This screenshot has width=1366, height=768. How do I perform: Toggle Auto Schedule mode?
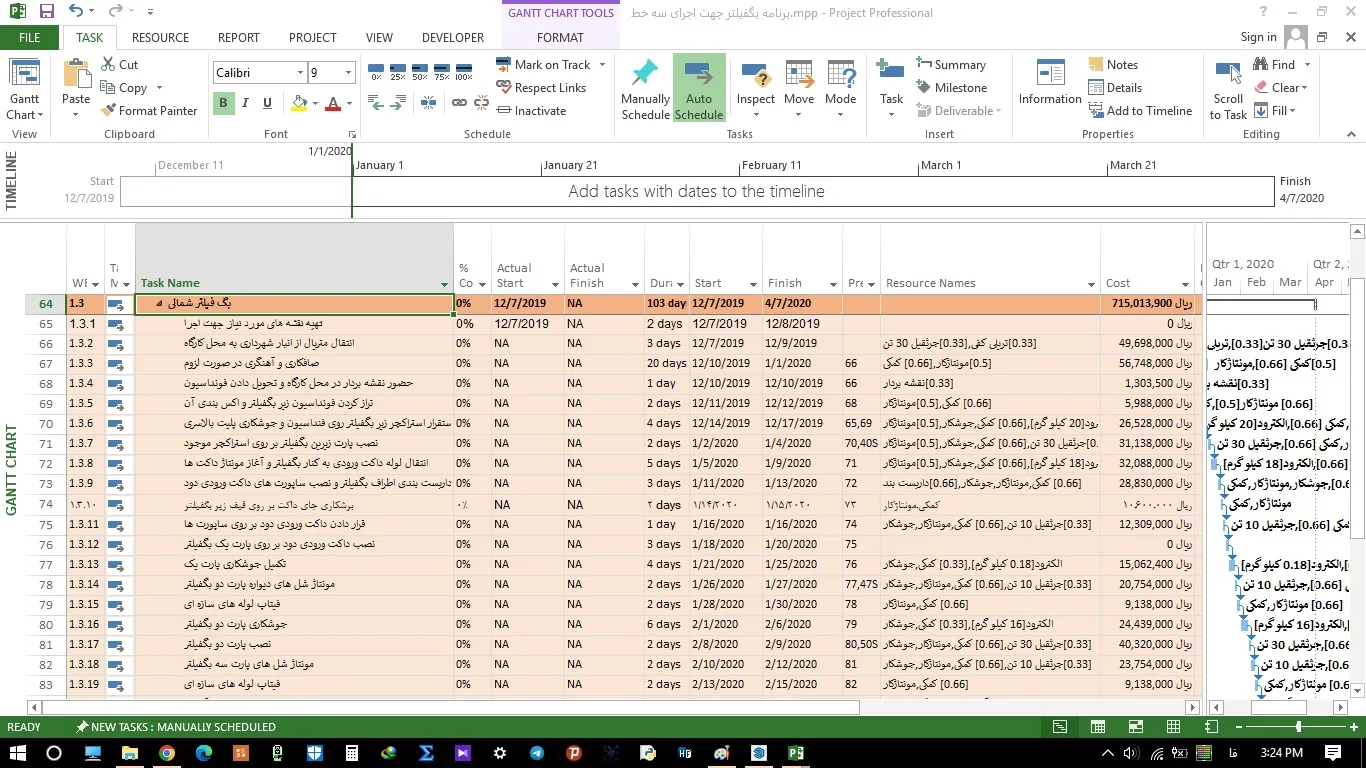(698, 87)
